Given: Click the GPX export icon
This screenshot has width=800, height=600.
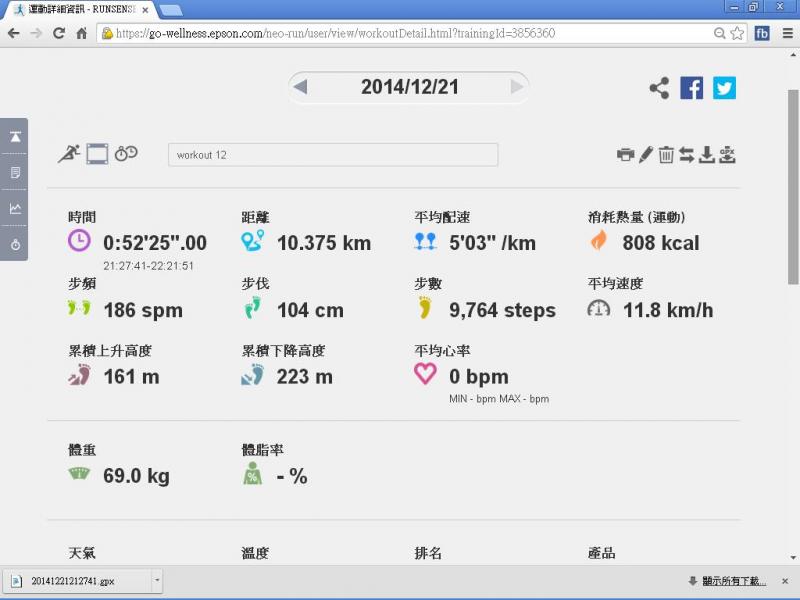Looking at the screenshot, I should pyautogui.click(x=727, y=155).
